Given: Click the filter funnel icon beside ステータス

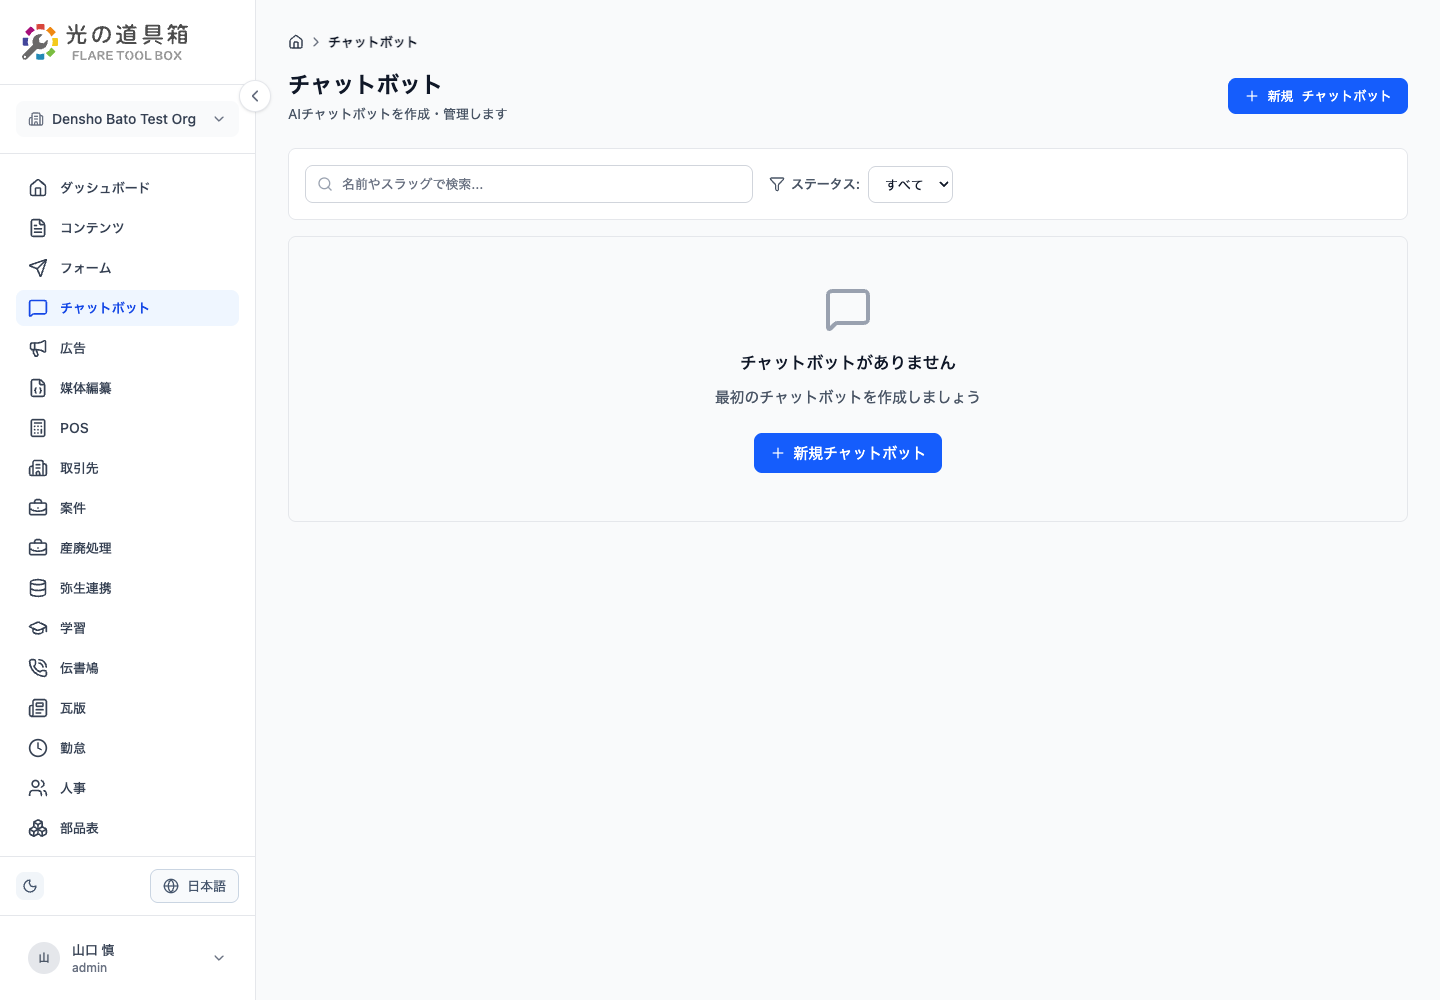Looking at the screenshot, I should (777, 184).
